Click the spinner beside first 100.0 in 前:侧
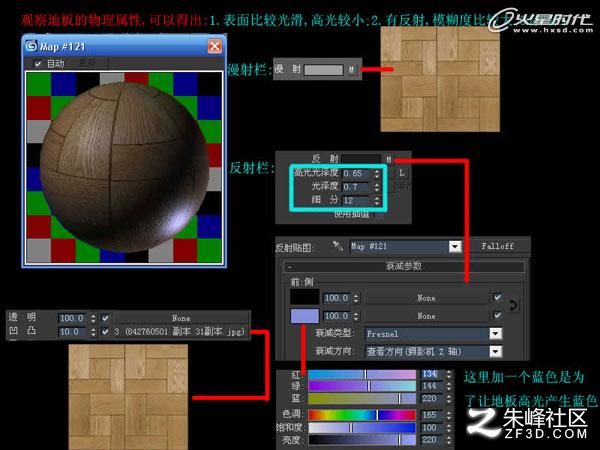600x450 pixels. [356, 298]
